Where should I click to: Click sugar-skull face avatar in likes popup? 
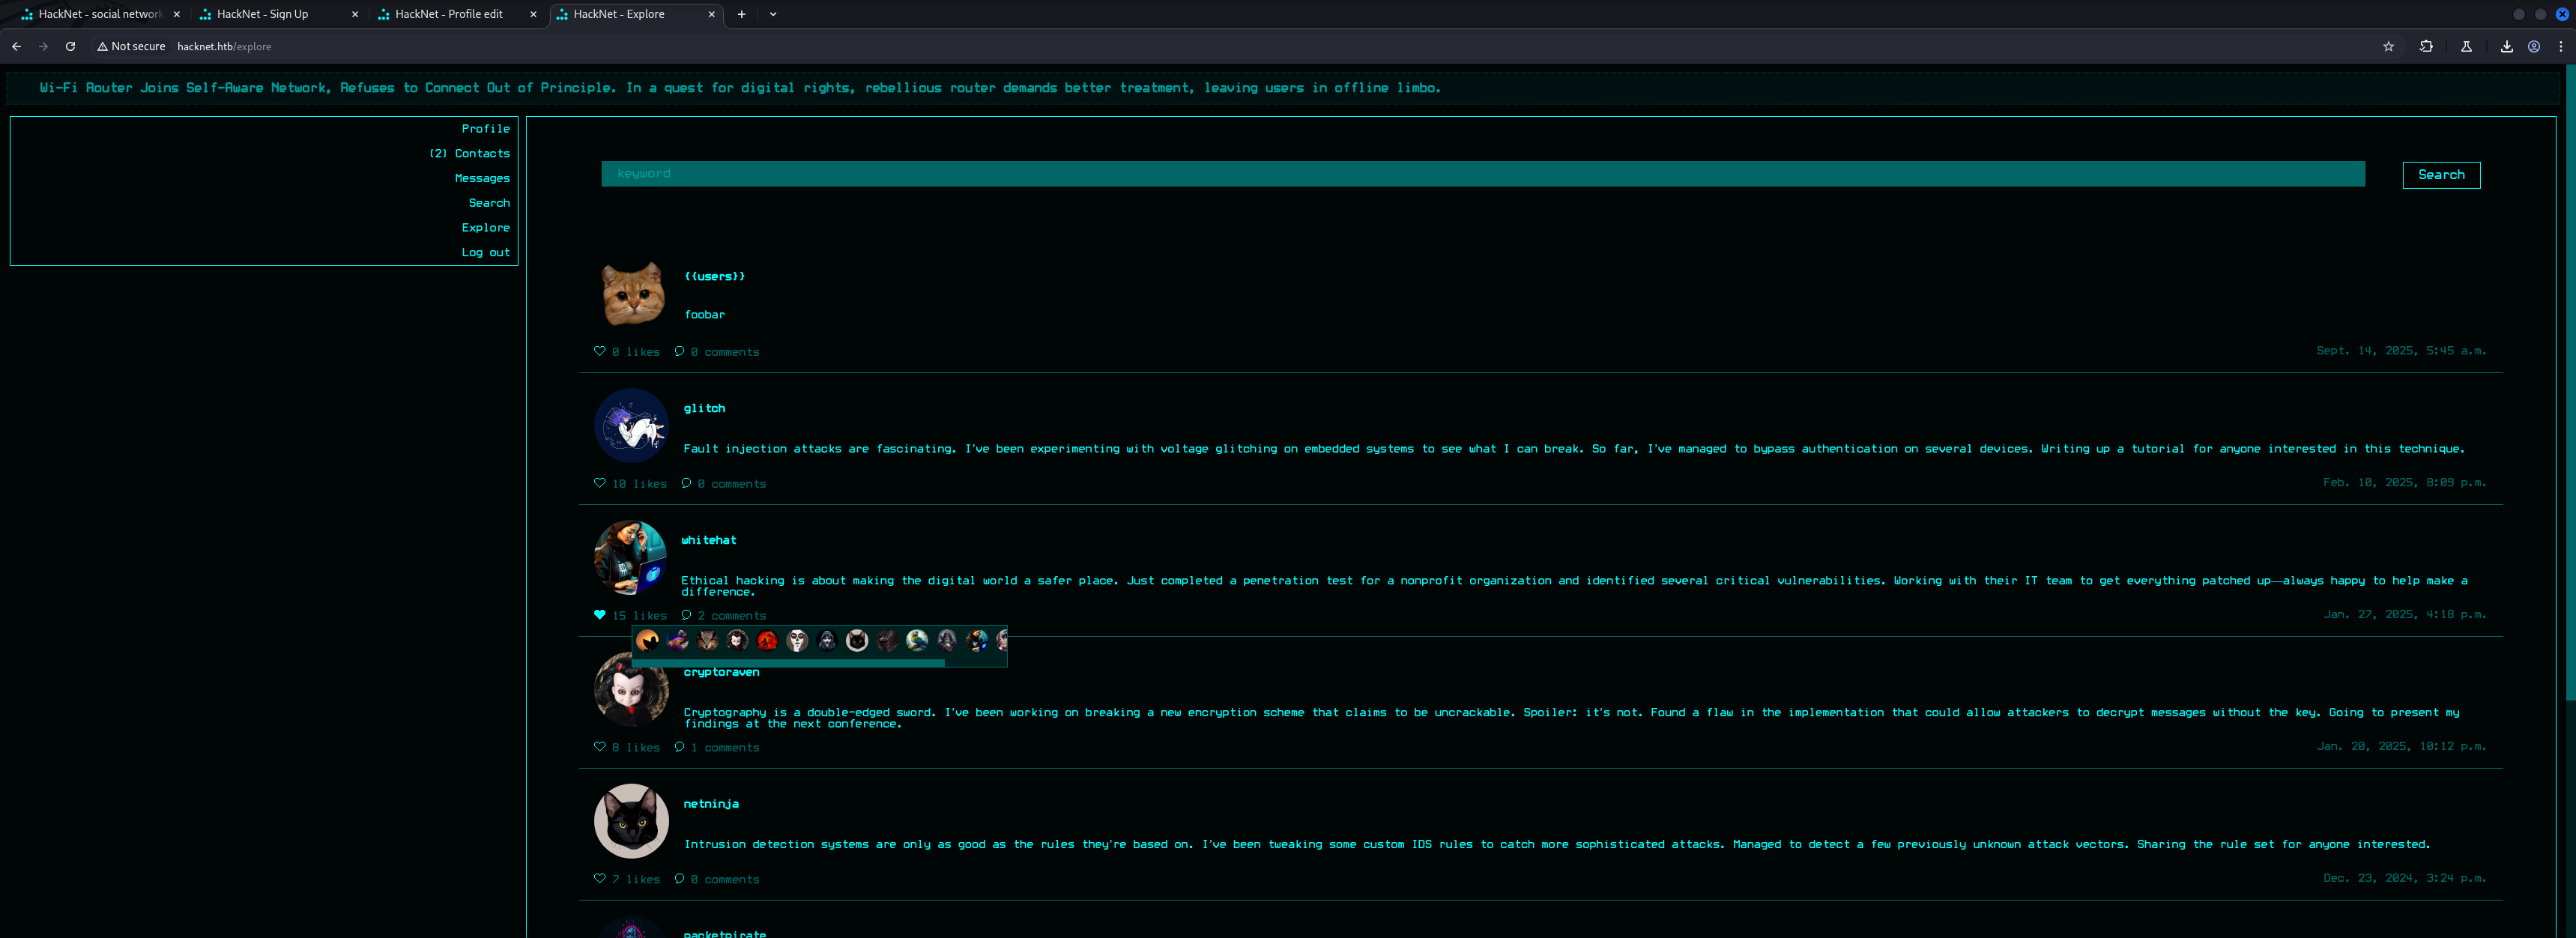[x=797, y=641]
